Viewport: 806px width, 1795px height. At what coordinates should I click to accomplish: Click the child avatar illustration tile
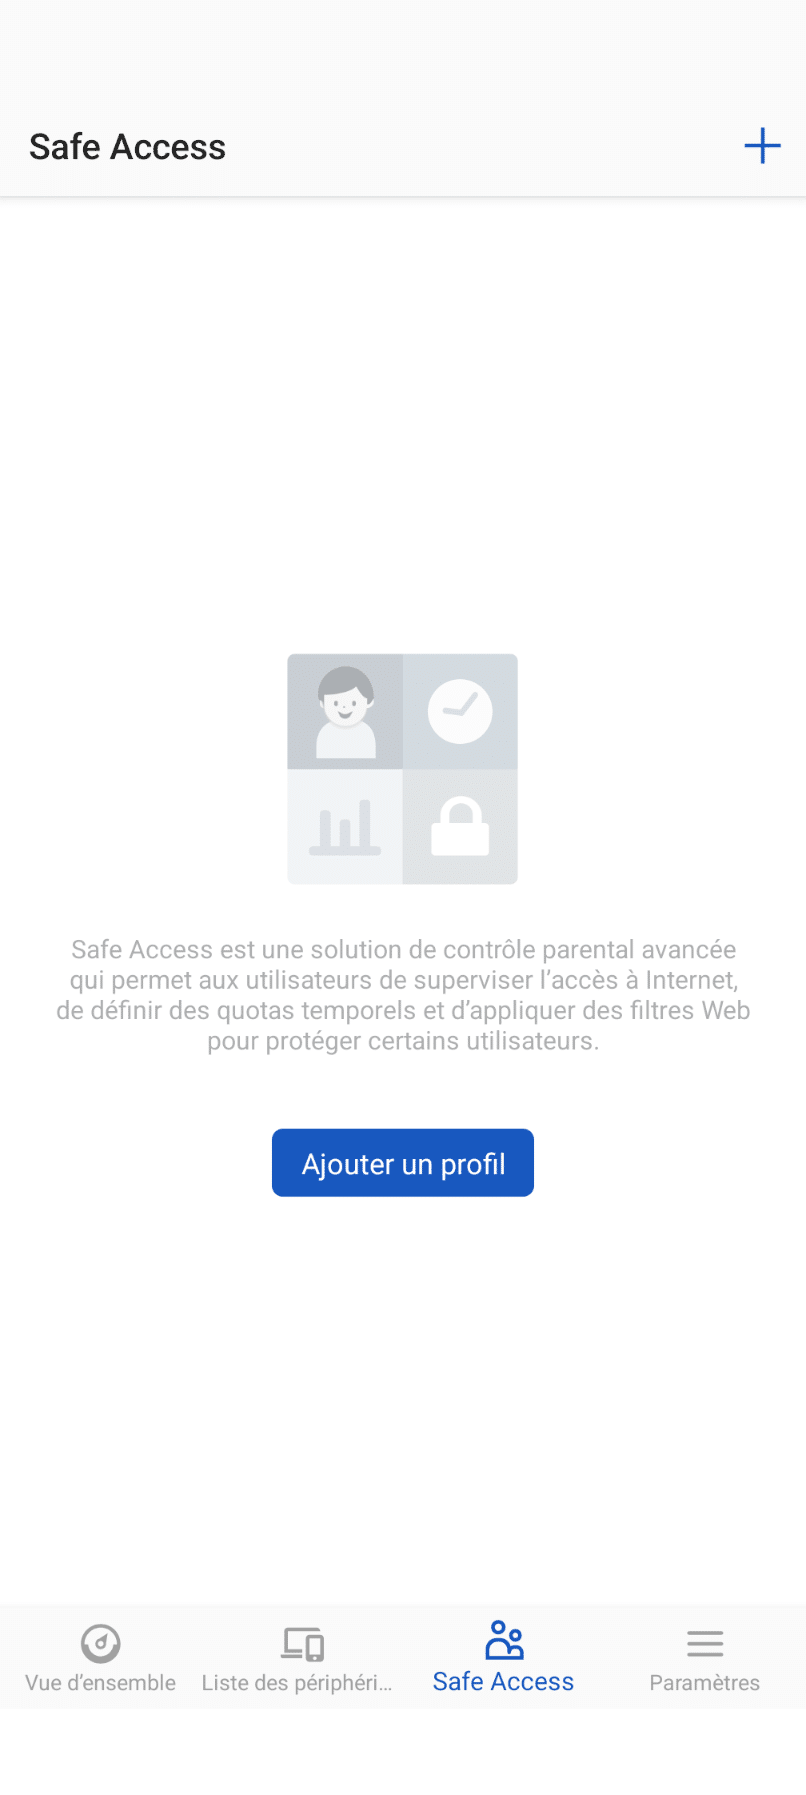tap(345, 712)
